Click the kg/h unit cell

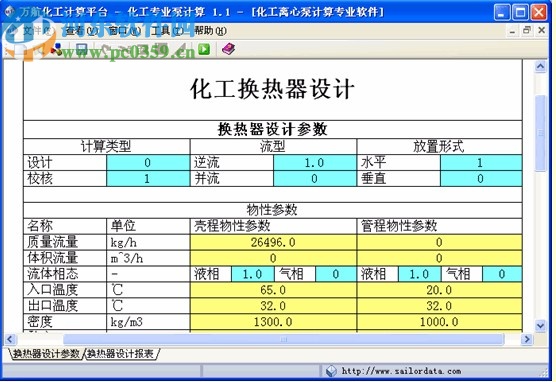[x=148, y=242]
